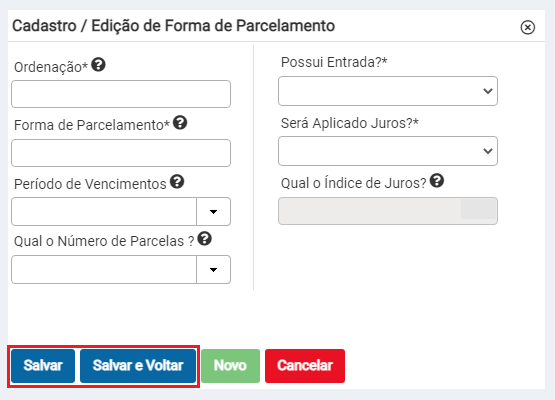
Task: Click the red Cancelar button
Action: pyautogui.click(x=305, y=366)
